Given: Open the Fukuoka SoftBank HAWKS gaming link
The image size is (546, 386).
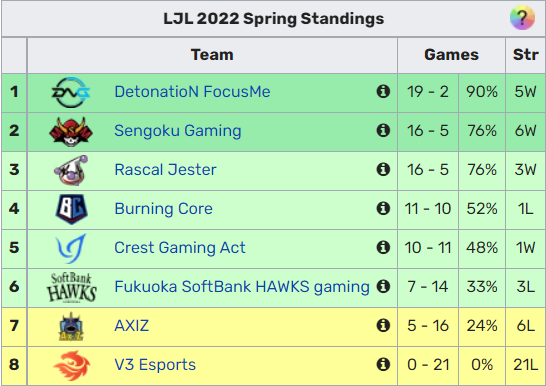Looking at the screenshot, I should 242,287.
